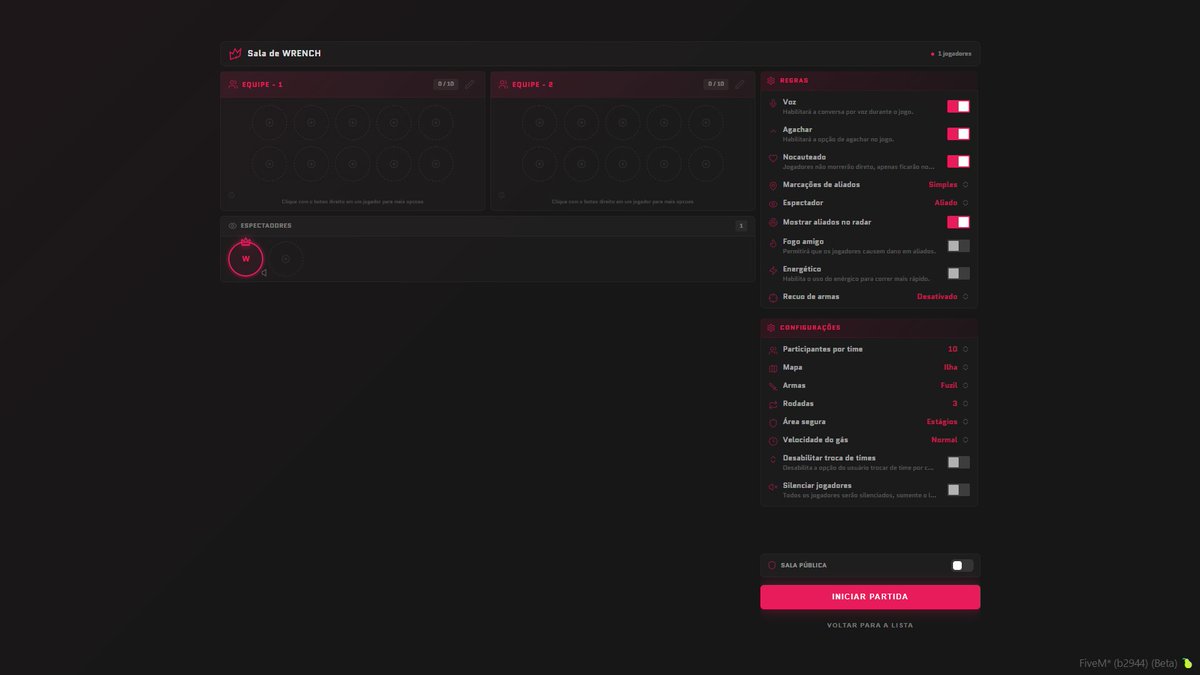Click the crown icon beside Sala de WRENCH
1200x675 pixels.
pos(235,54)
